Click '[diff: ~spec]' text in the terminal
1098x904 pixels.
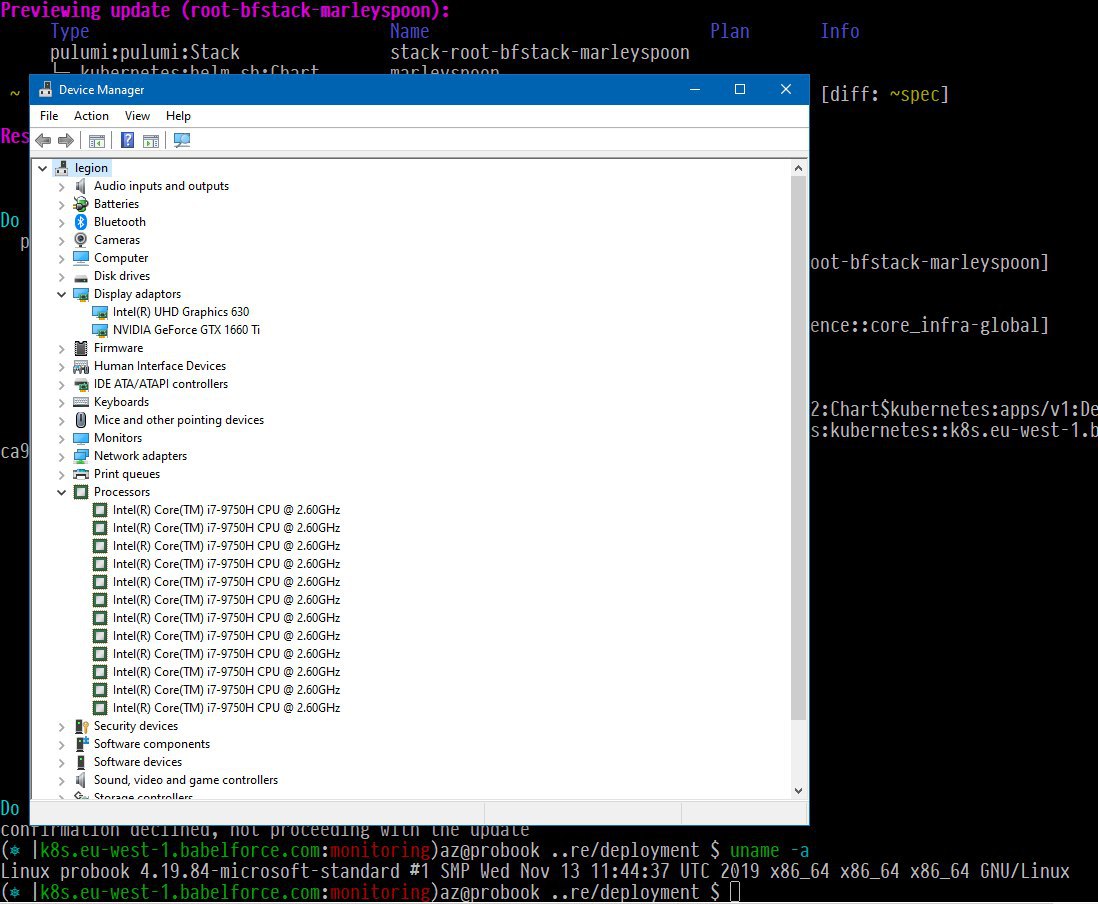pyautogui.click(x=884, y=95)
